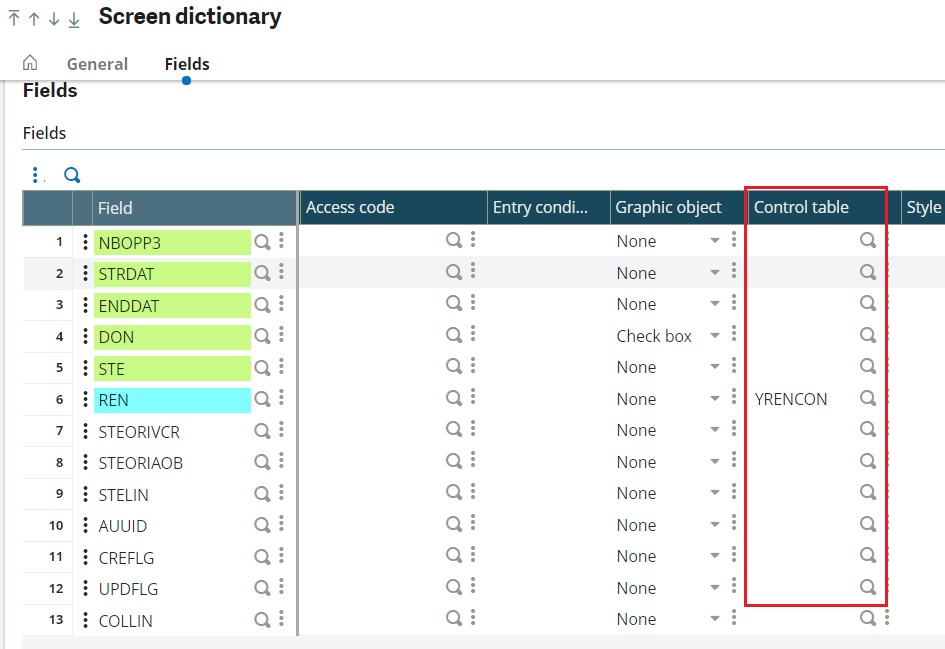The width and height of the screenshot is (945, 649).
Task: Expand Graphic object dropdown for COLLIN row
Action: (x=715, y=619)
